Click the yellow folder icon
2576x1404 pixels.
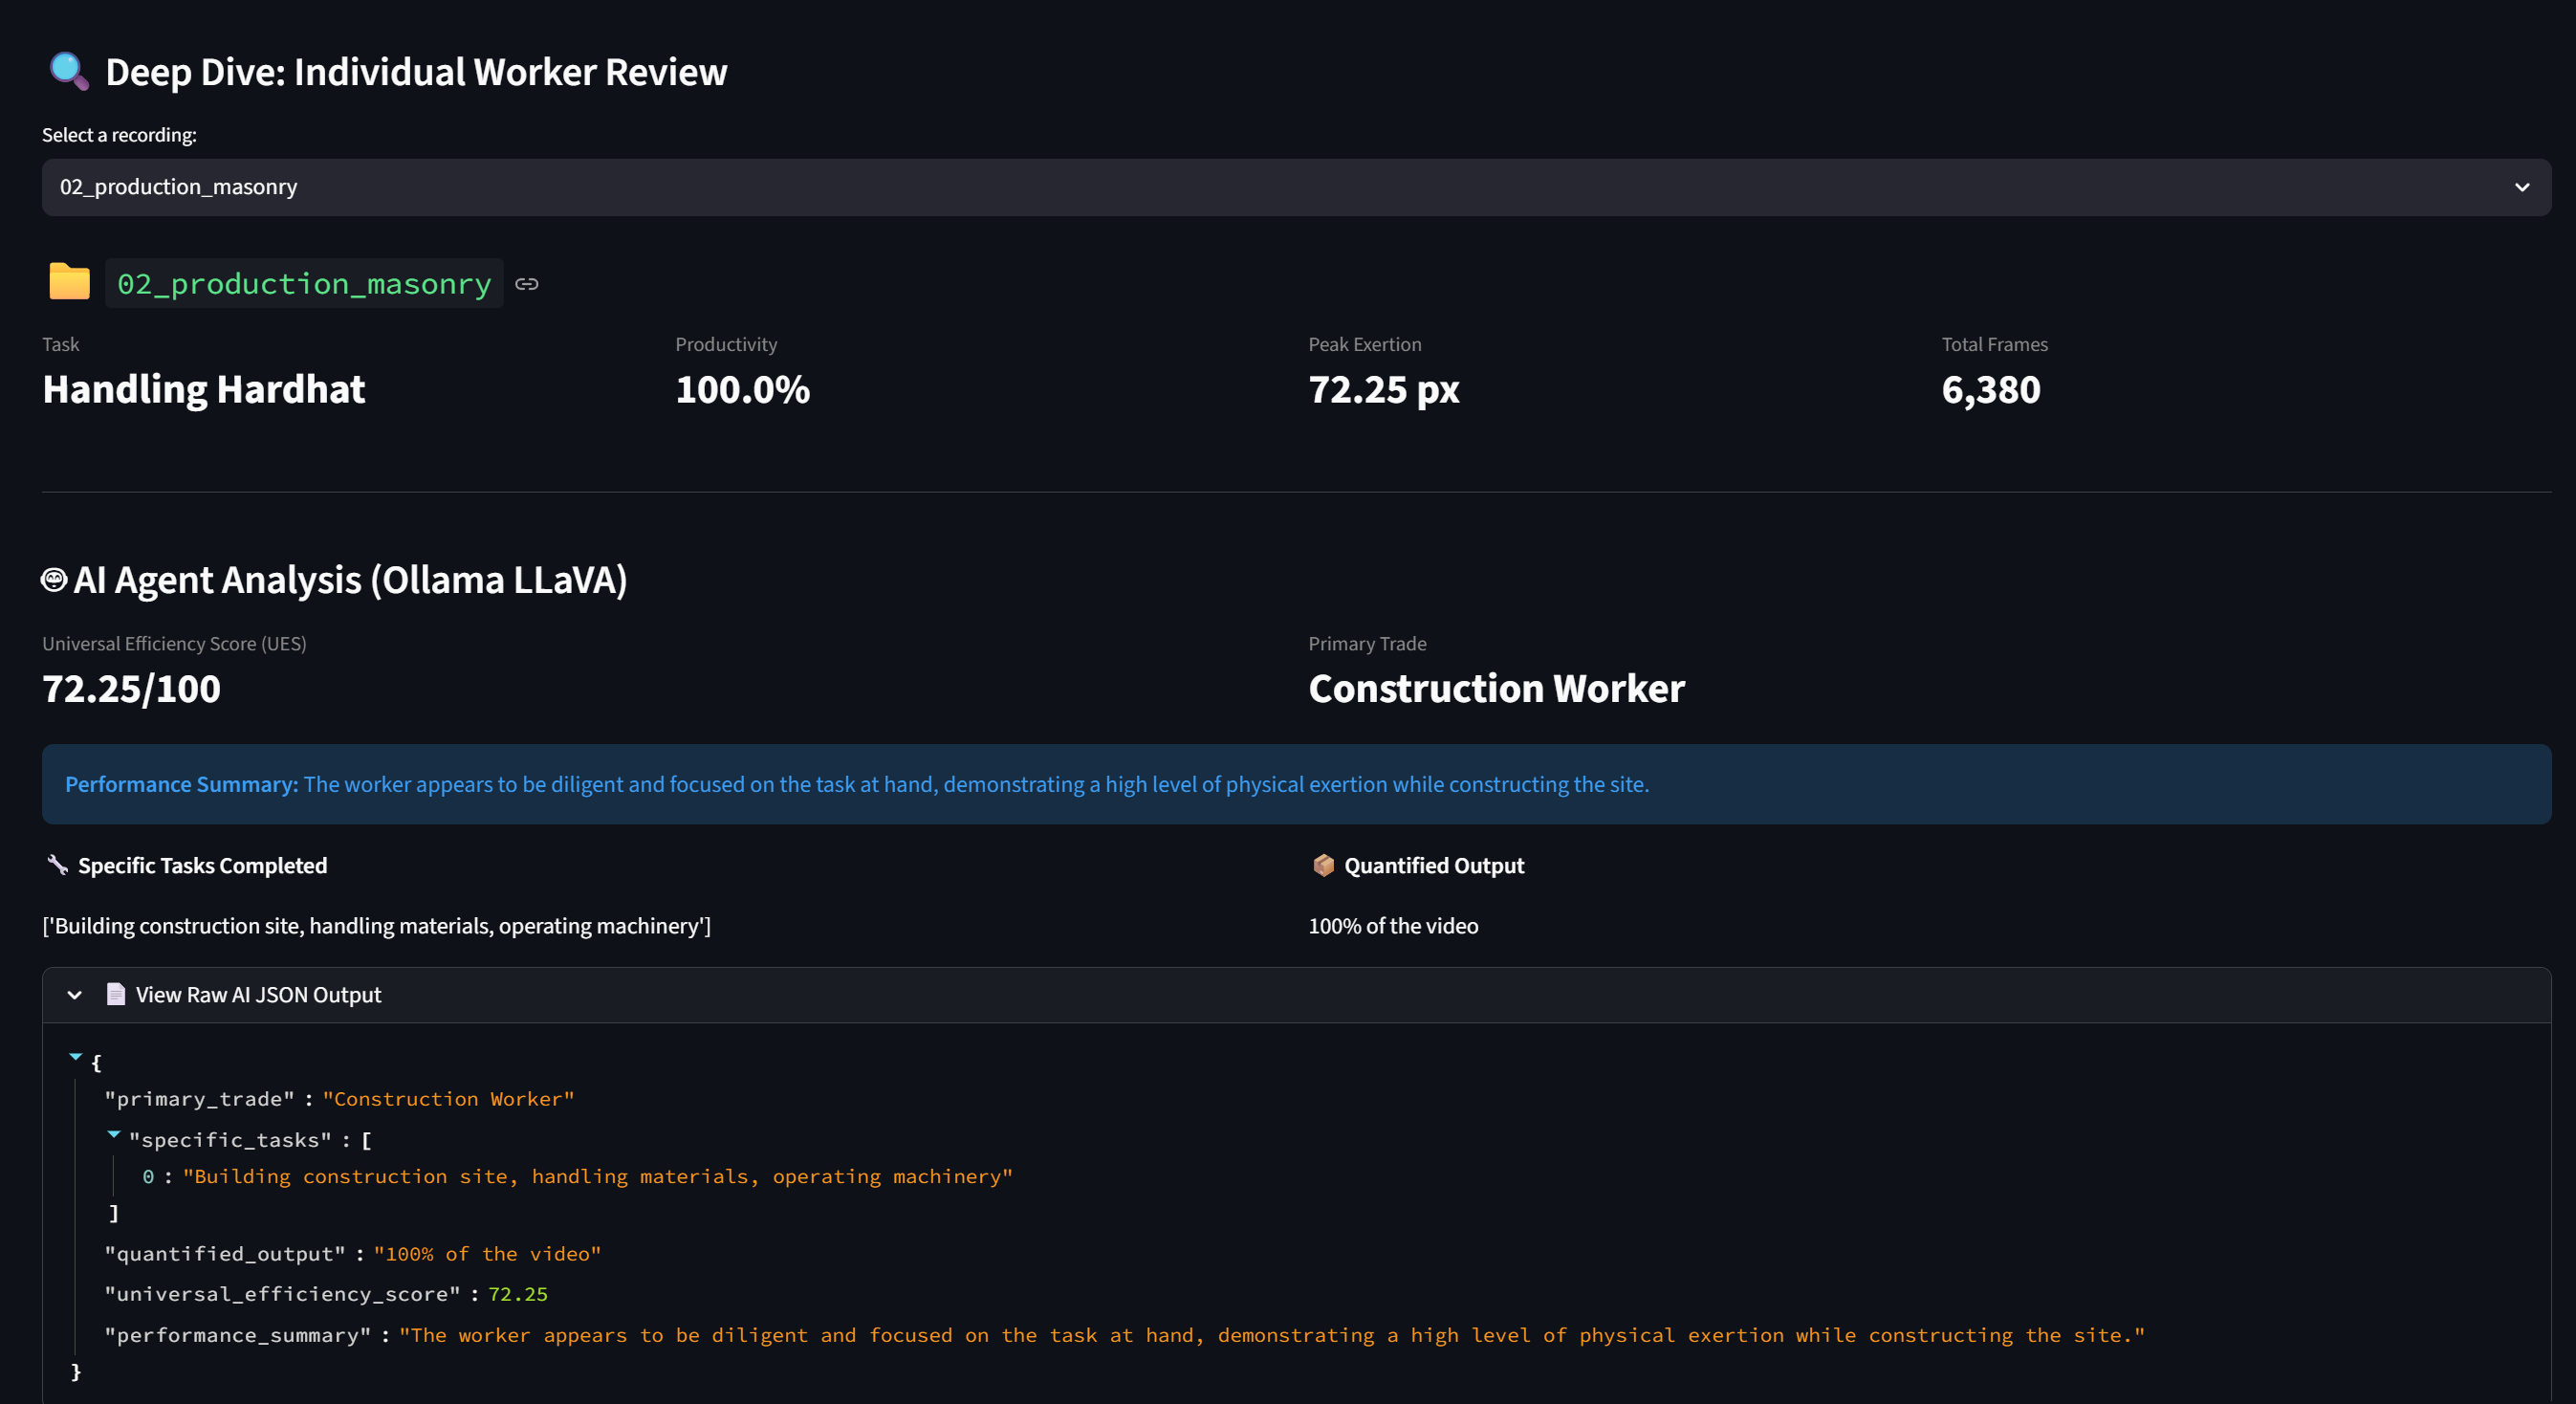coord(70,282)
